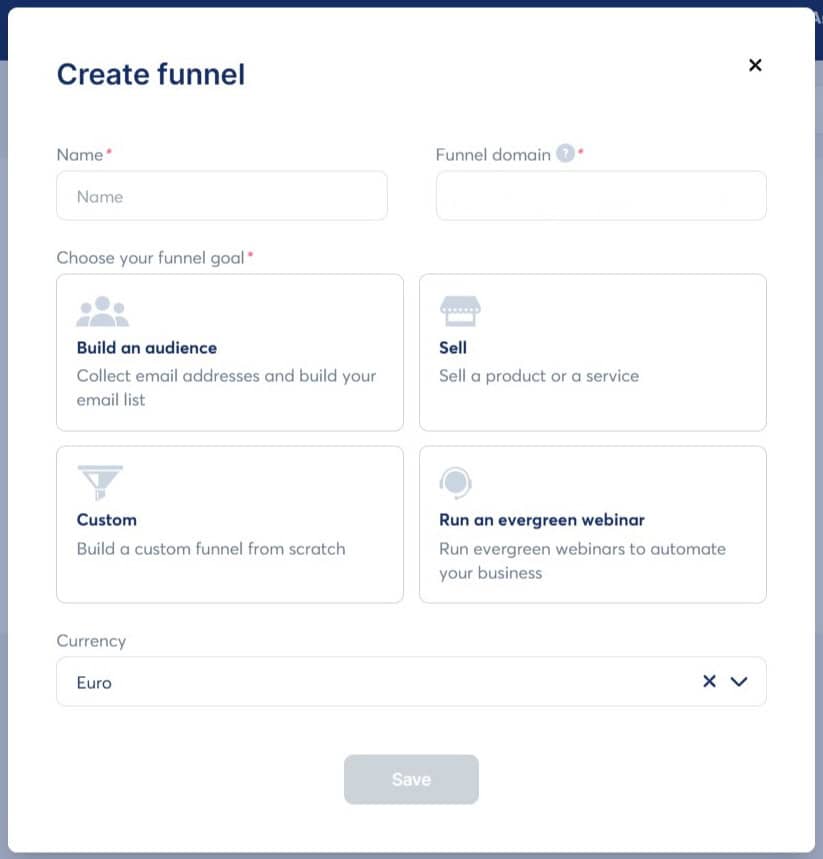The height and width of the screenshot is (859, 823).
Task: Choose the Sell a product goal card
Action: (x=592, y=351)
